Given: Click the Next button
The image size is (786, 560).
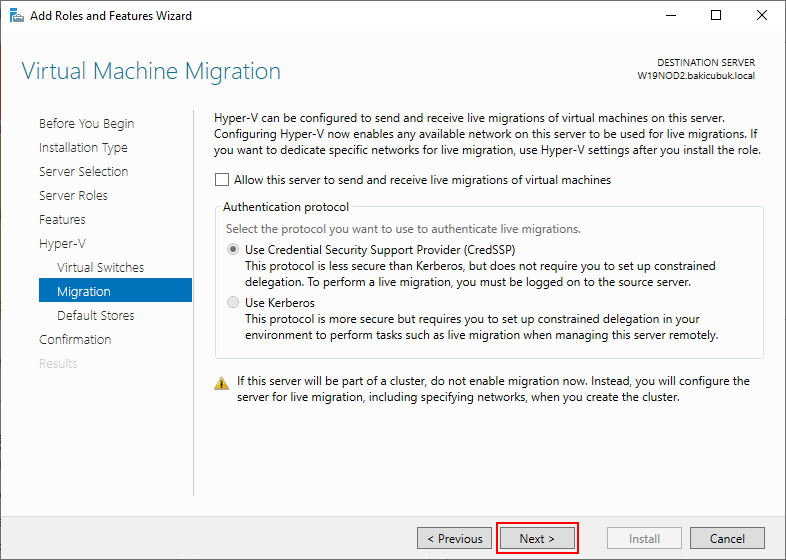Looking at the screenshot, I should [537, 538].
